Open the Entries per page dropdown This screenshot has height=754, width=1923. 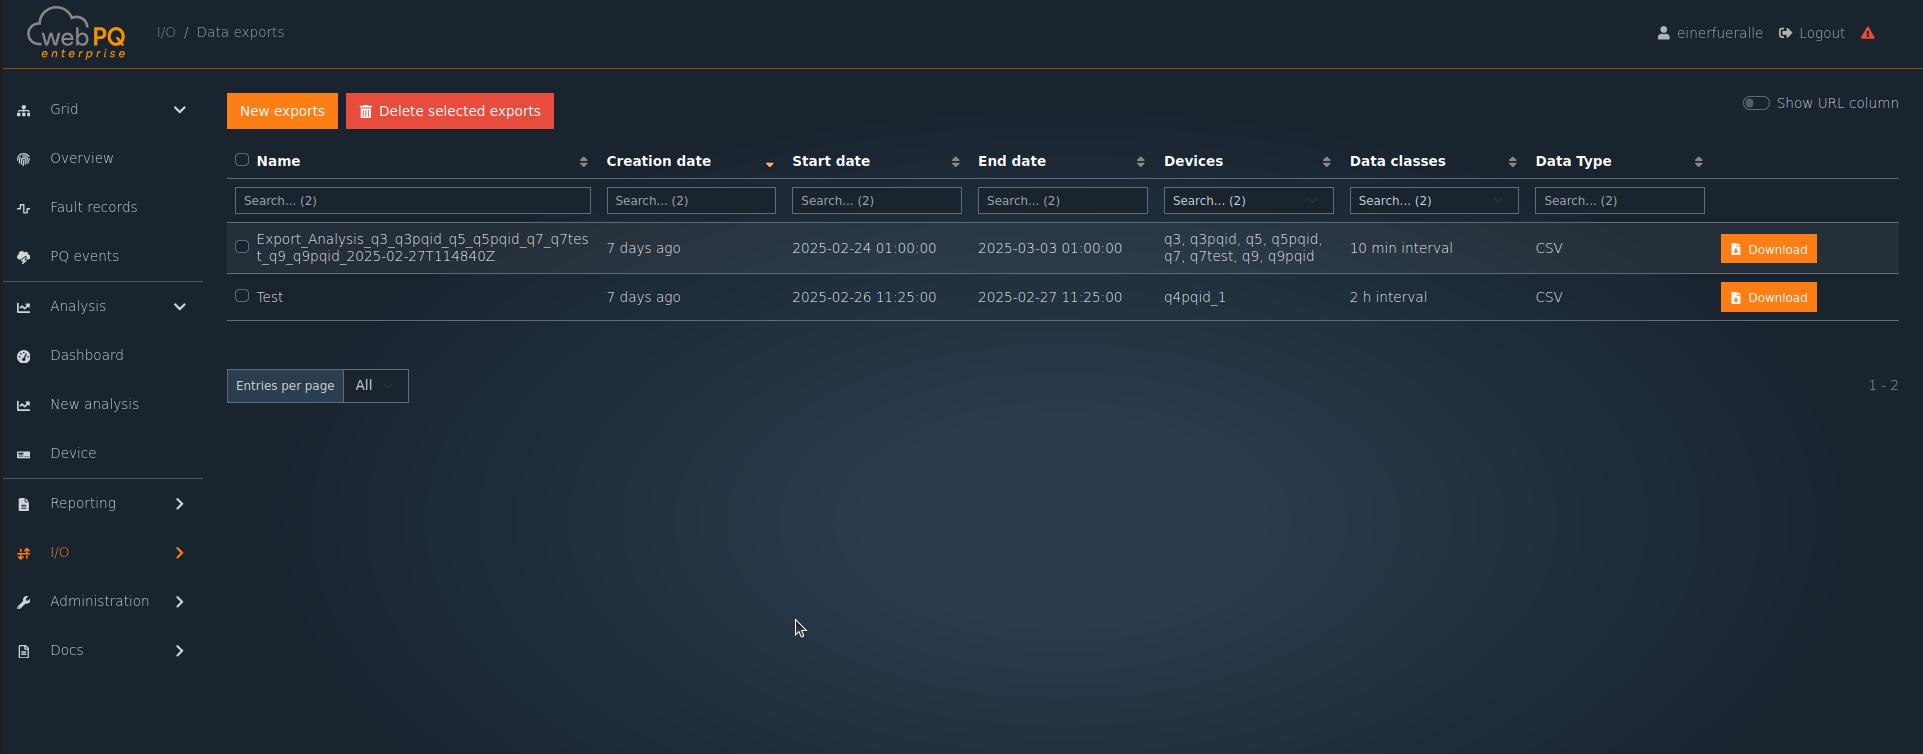pos(375,386)
